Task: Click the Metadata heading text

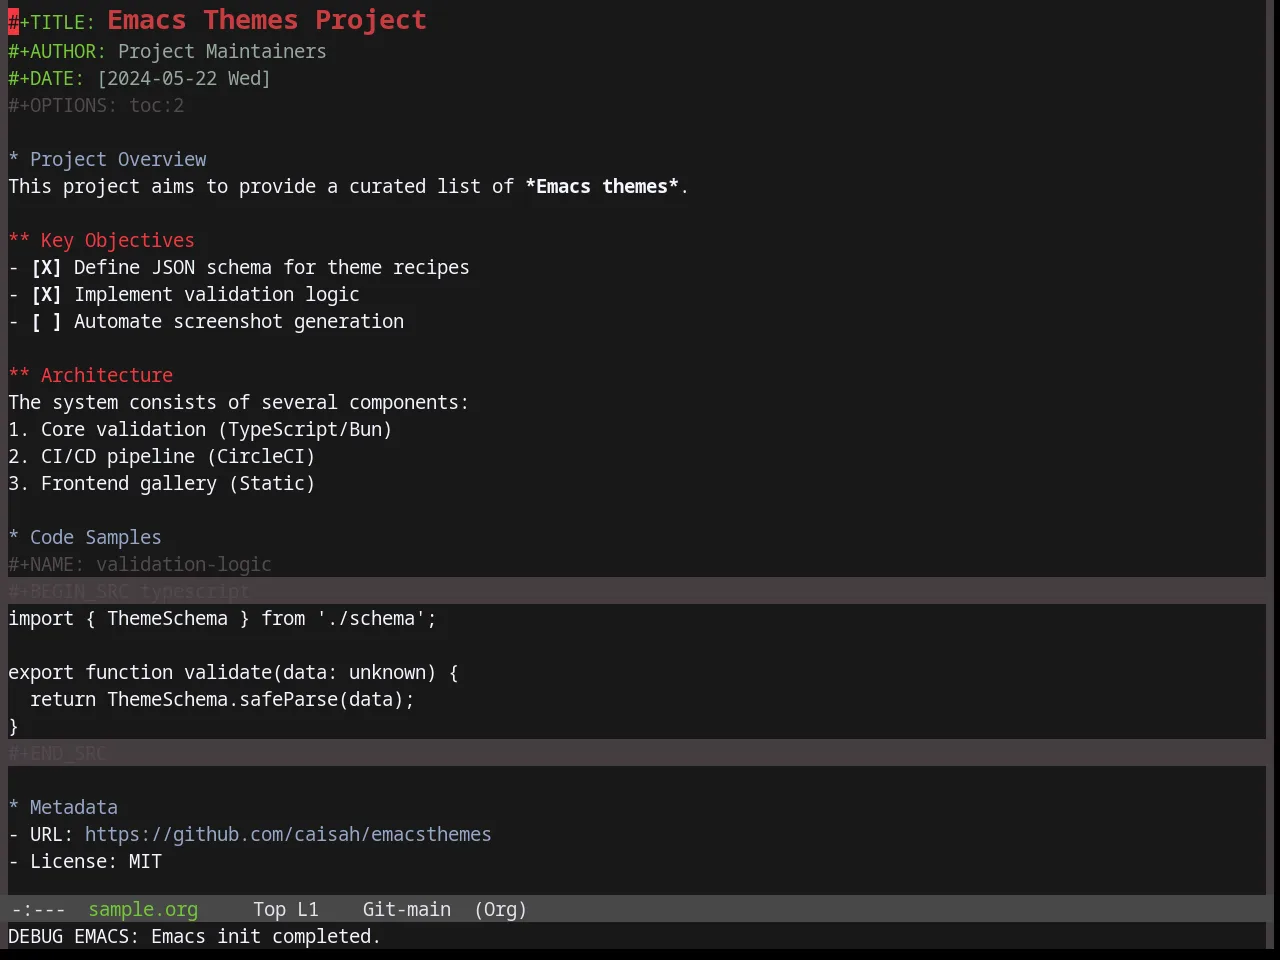Action: tap(74, 808)
